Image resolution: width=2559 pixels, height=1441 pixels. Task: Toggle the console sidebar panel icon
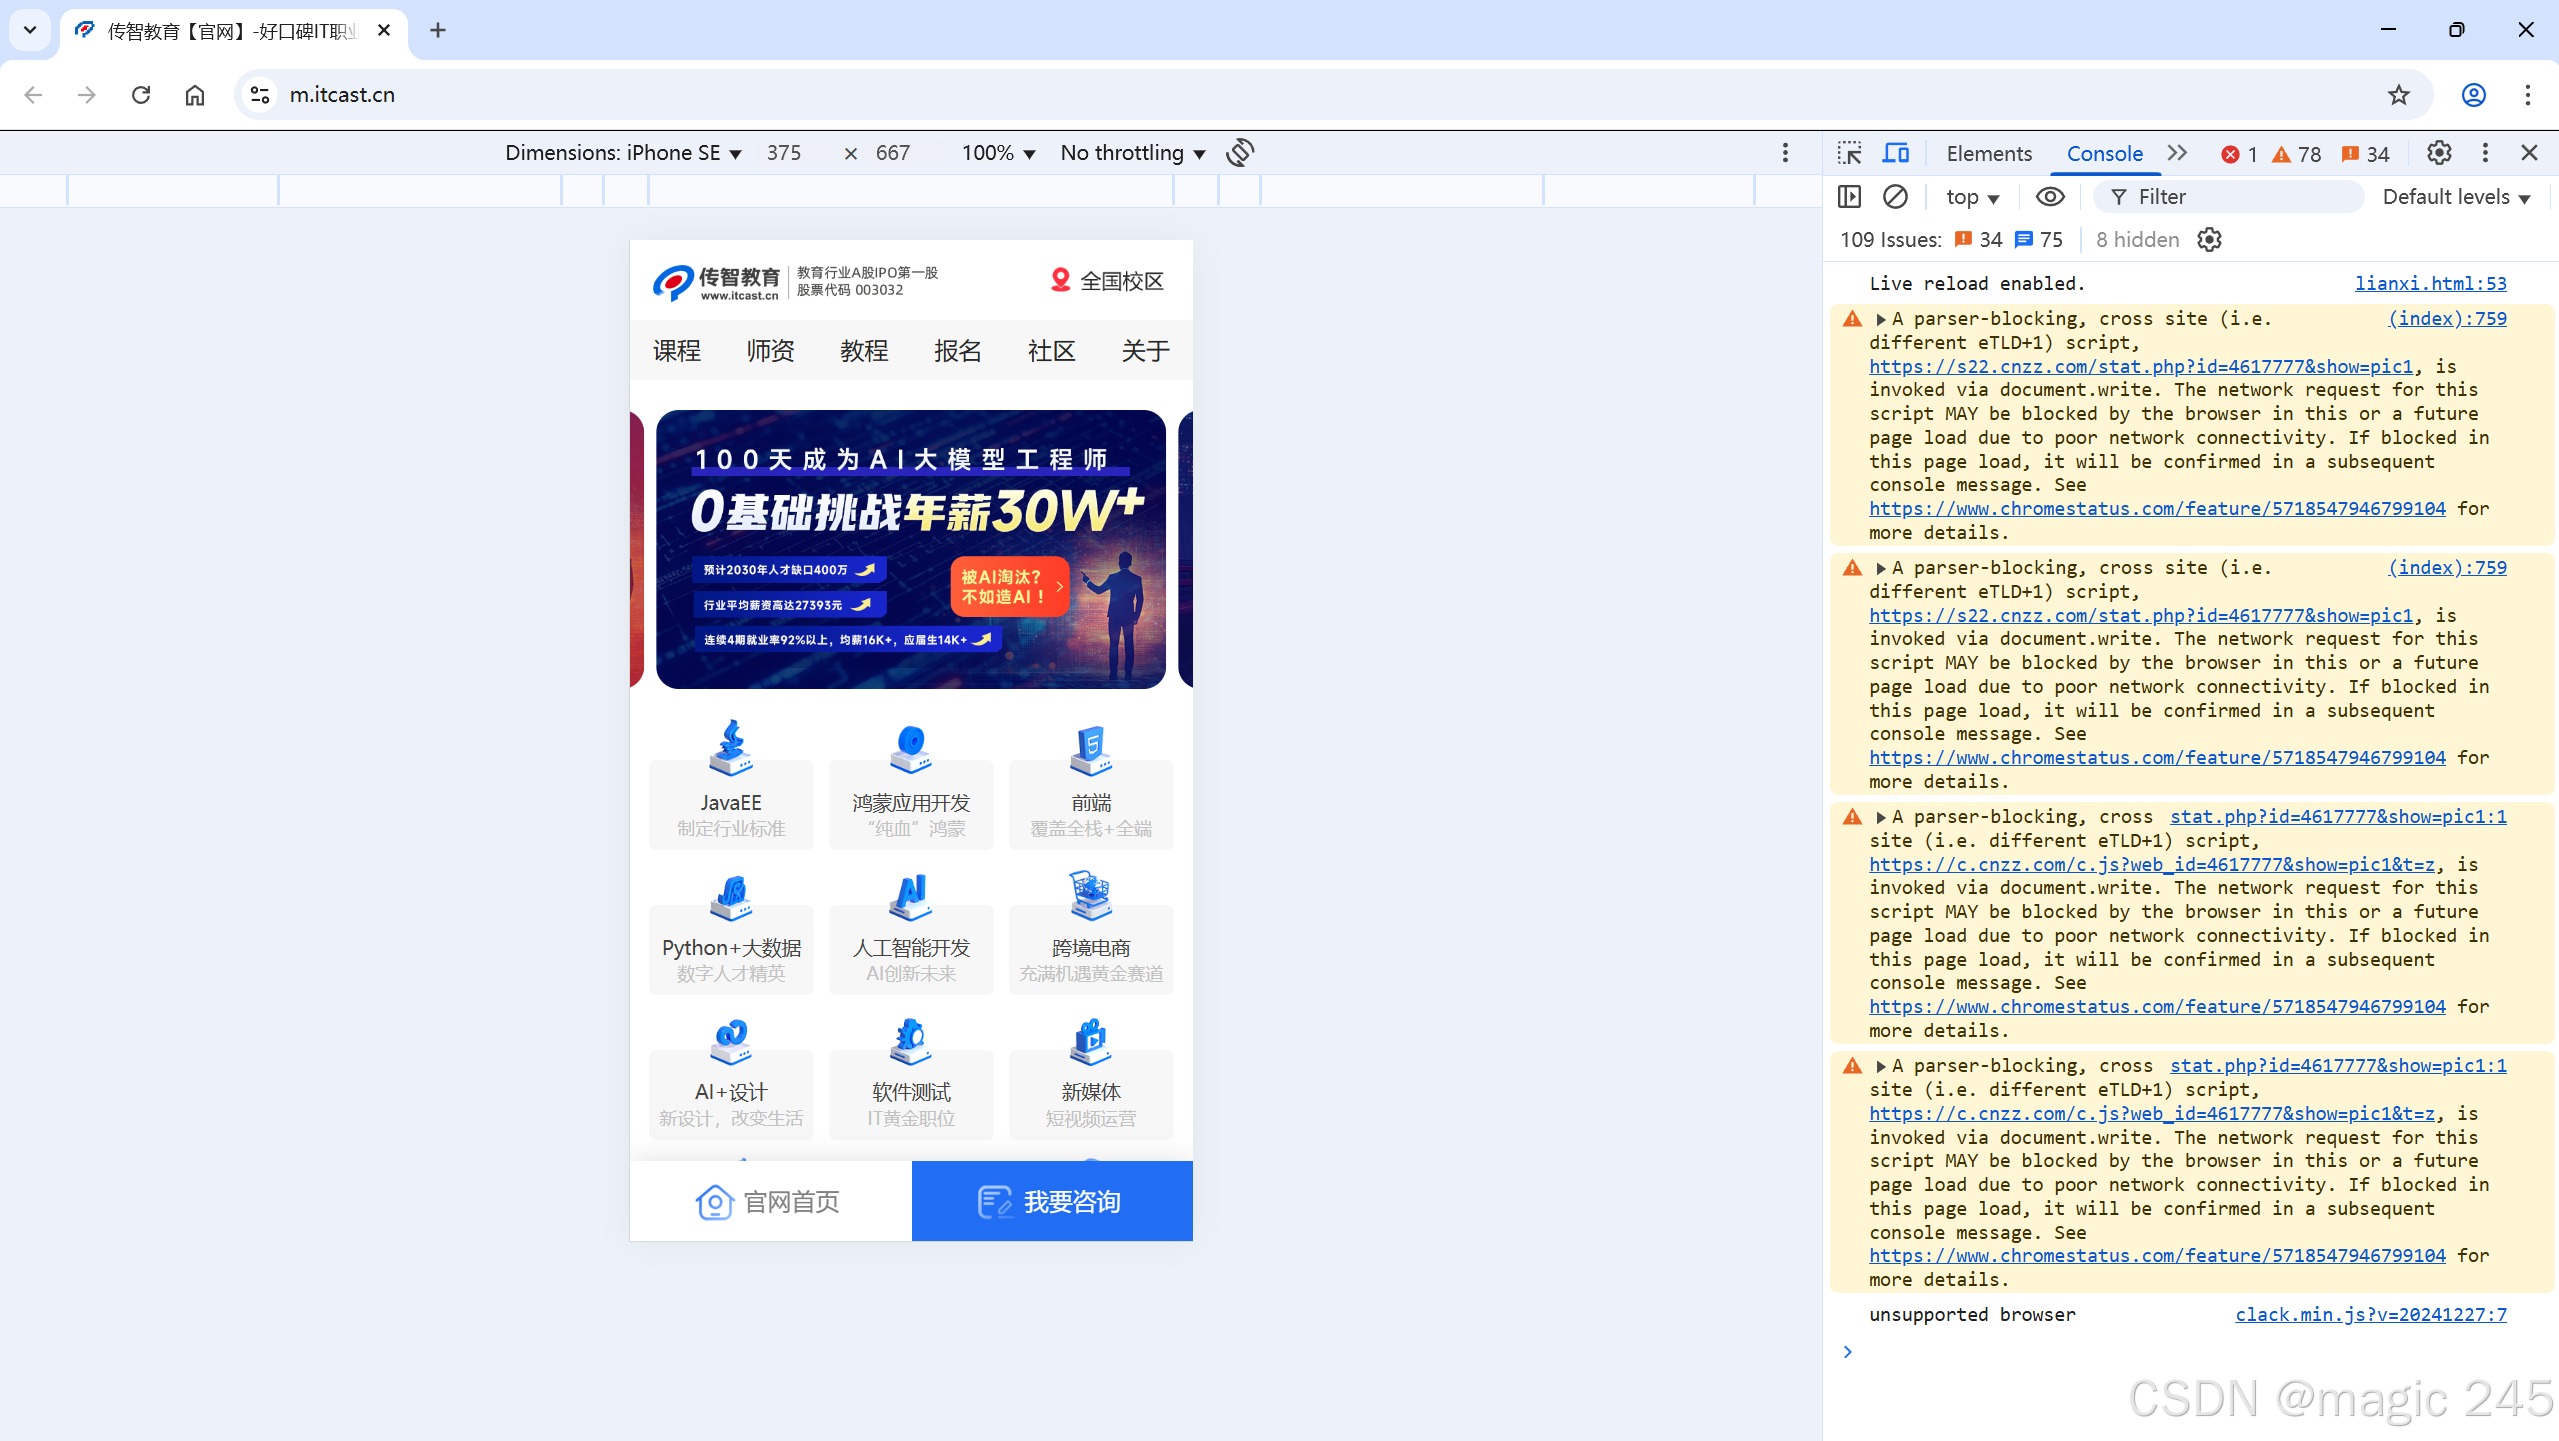1850,197
